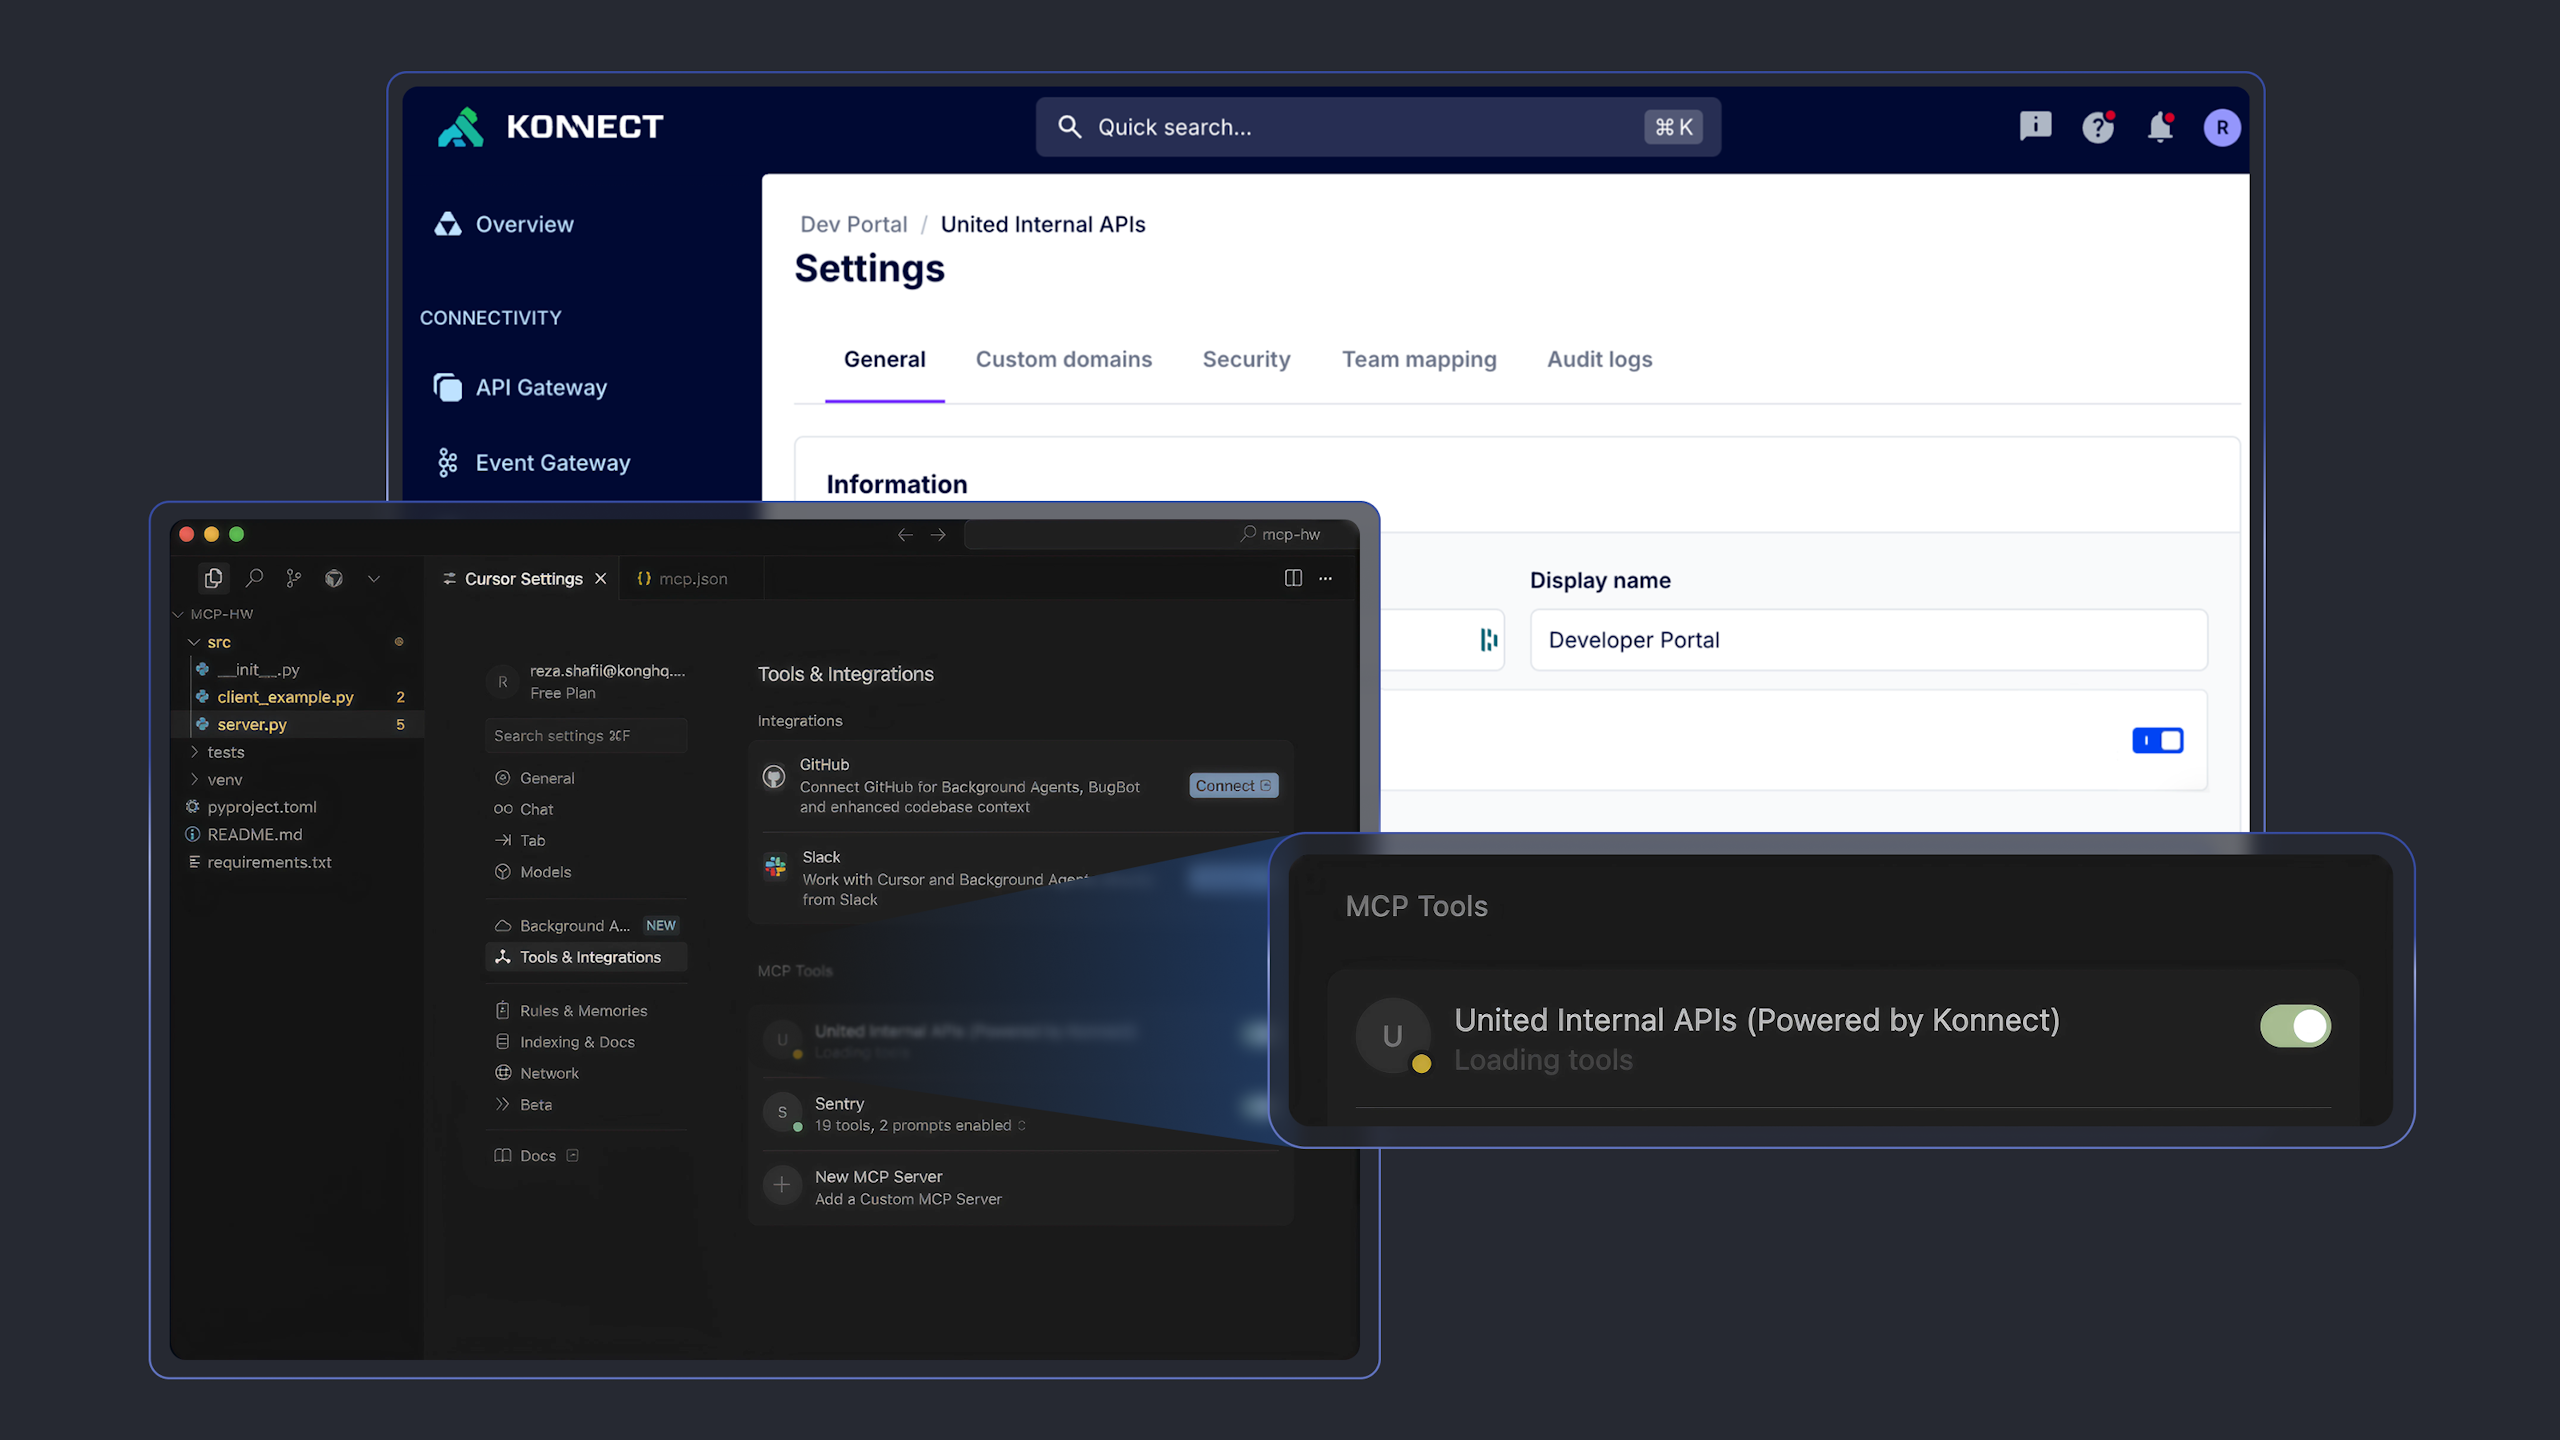Toggle split editor layout icon
This screenshot has width=2560, height=1440.
pos(1293,578)
